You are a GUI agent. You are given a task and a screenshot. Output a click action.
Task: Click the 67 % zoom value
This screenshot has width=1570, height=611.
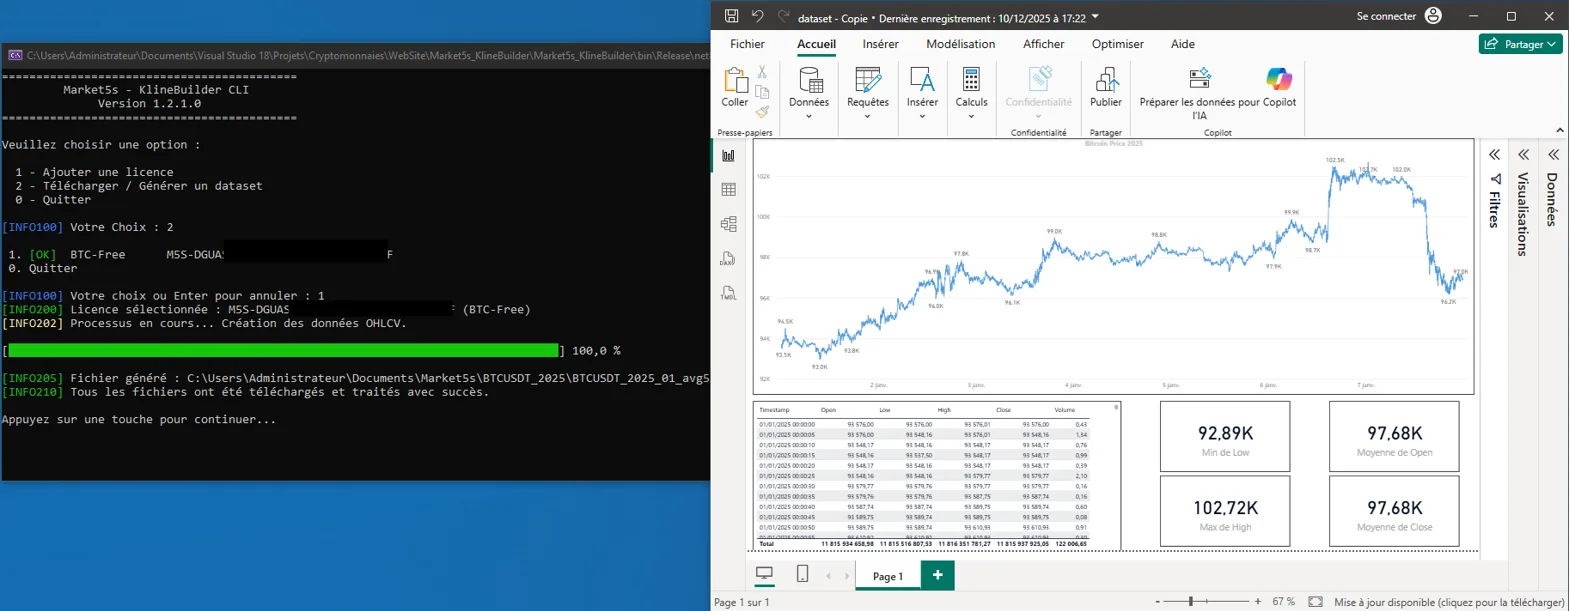1283,602
